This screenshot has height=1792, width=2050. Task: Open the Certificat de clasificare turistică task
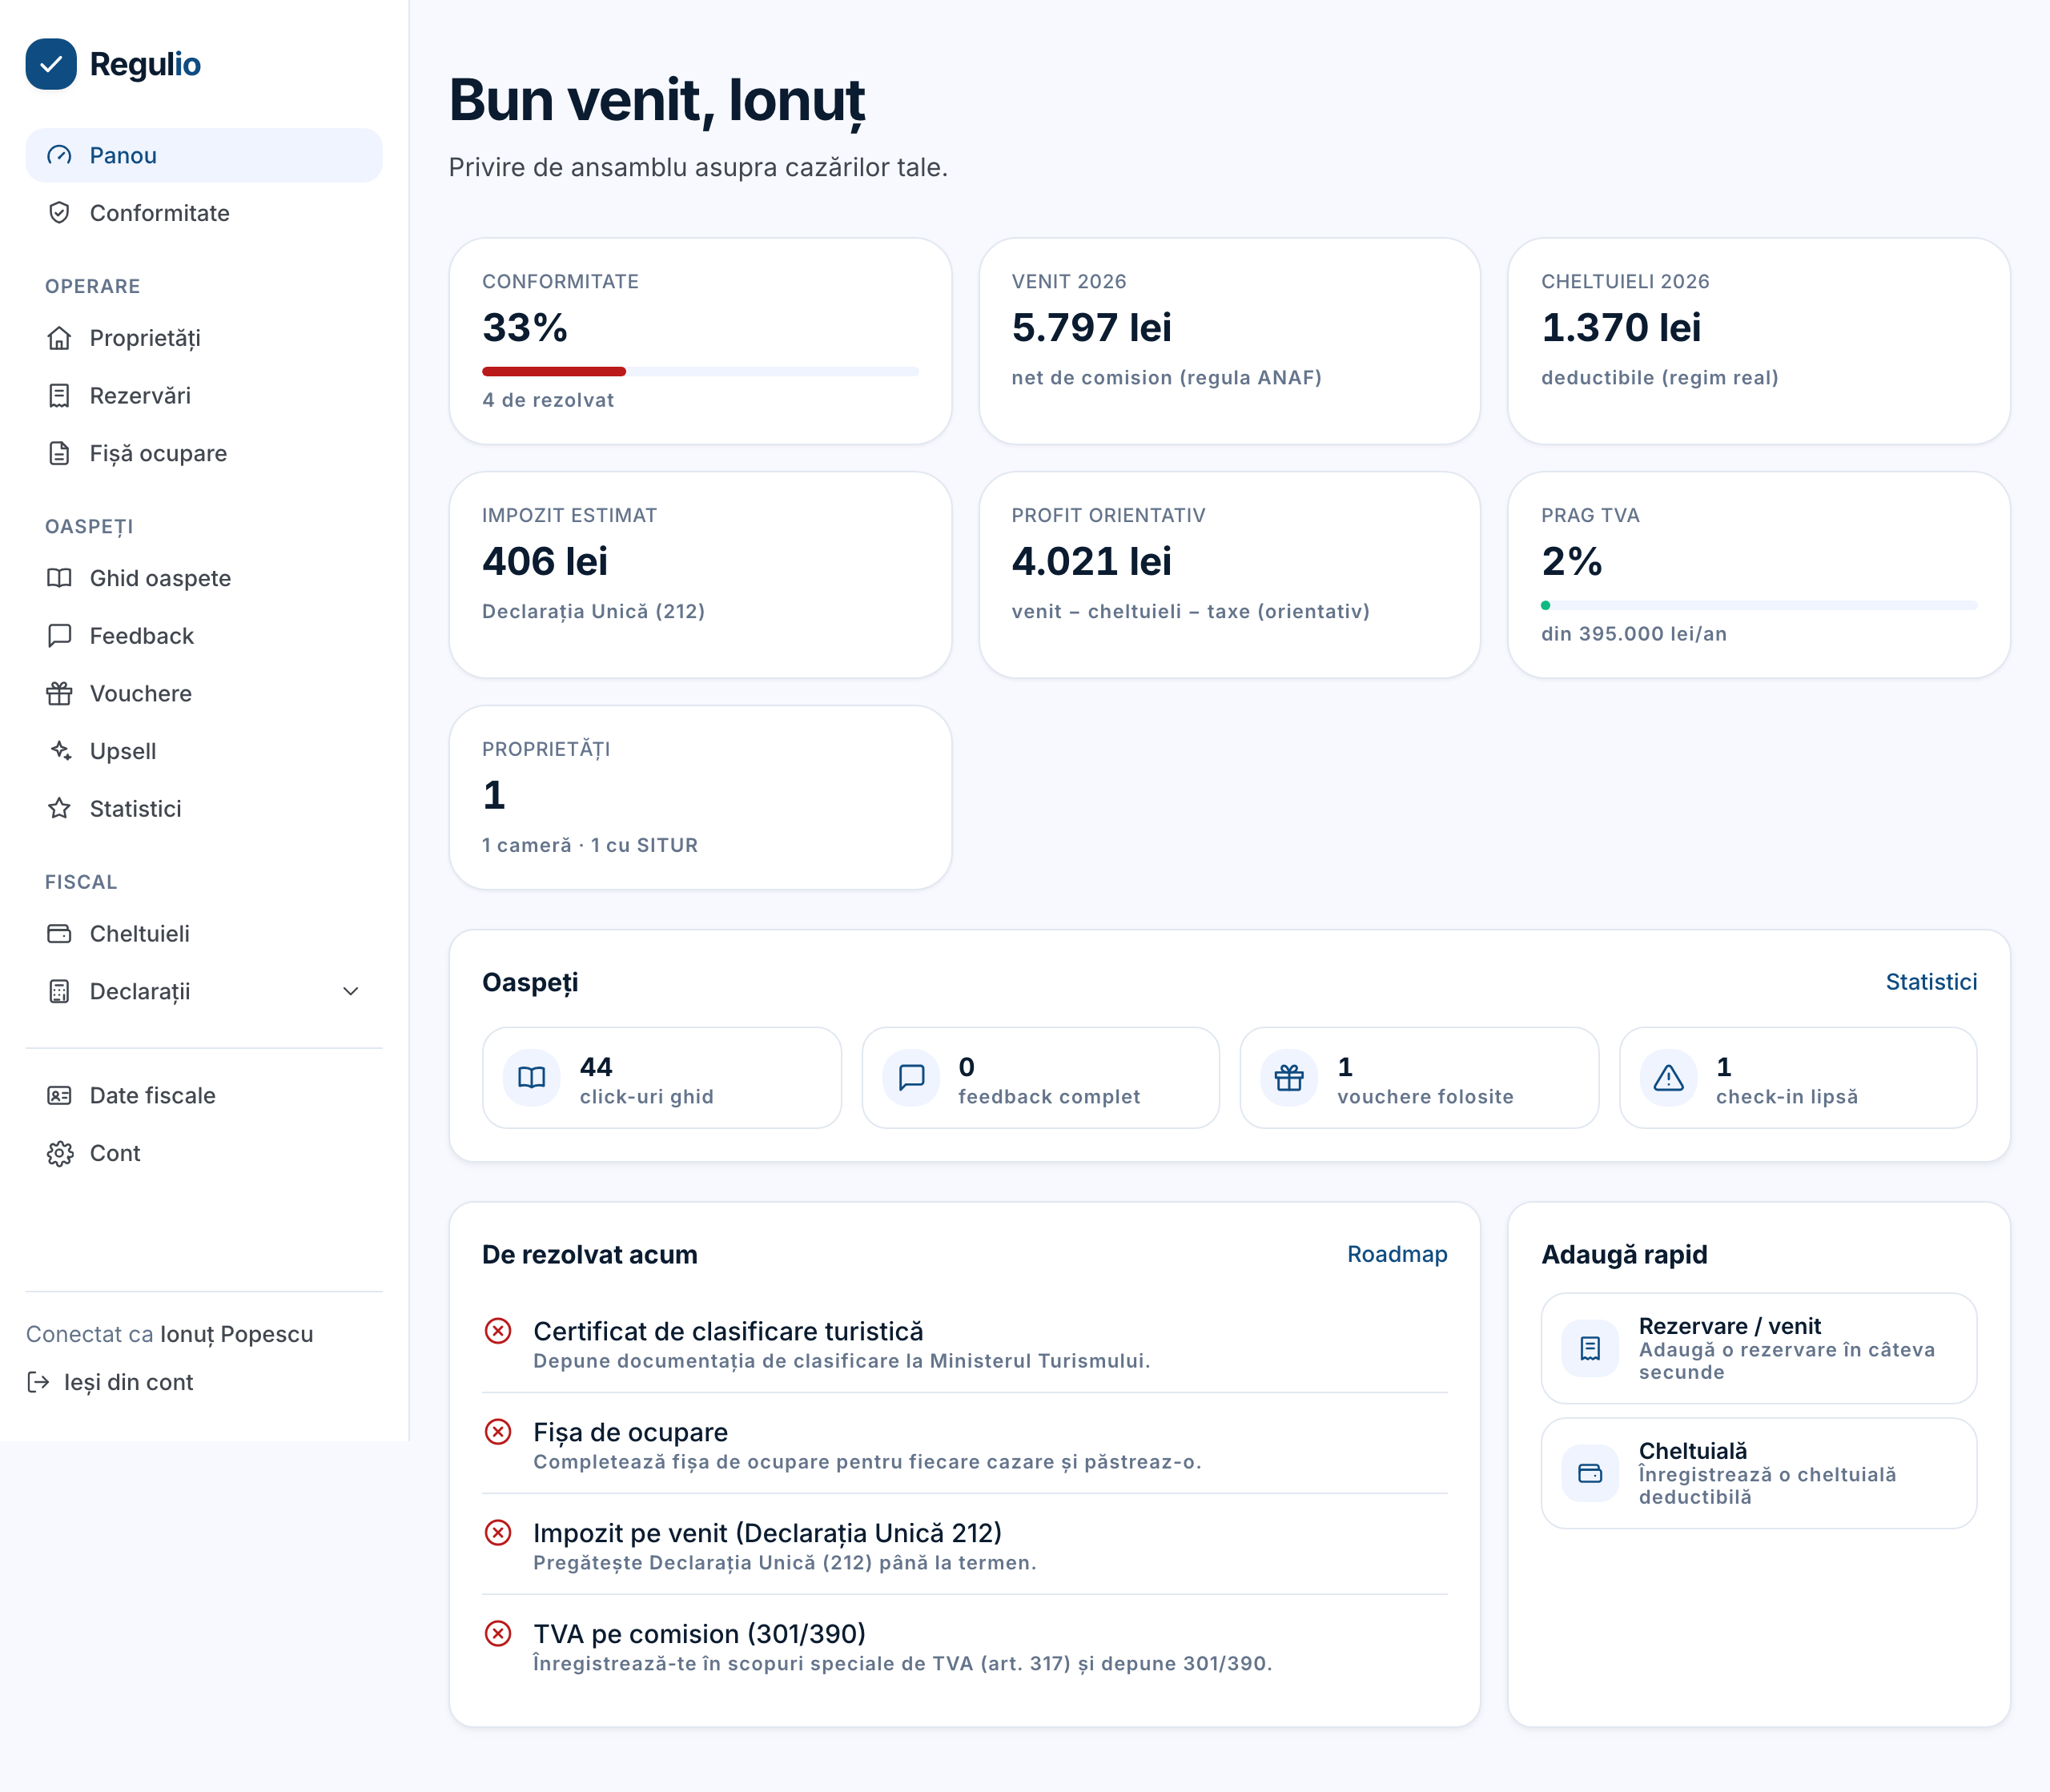coord(964,1344)
